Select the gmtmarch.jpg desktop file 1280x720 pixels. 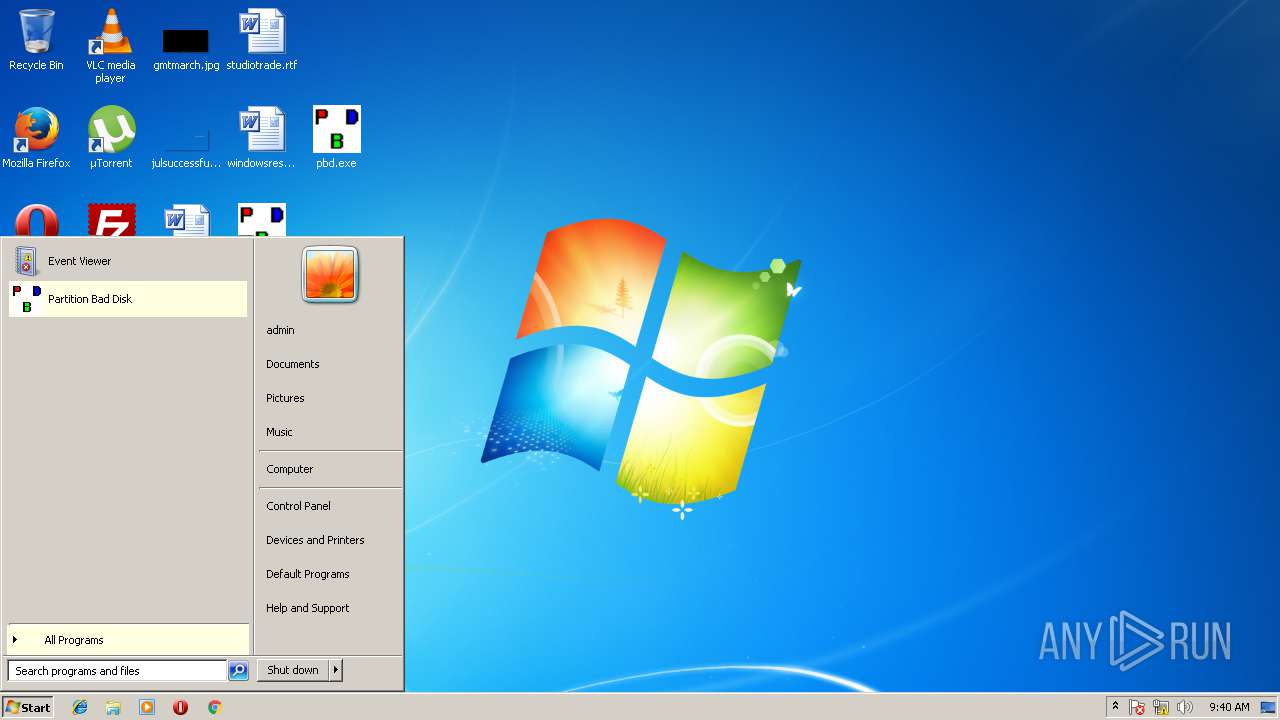(x=186, y=47)
